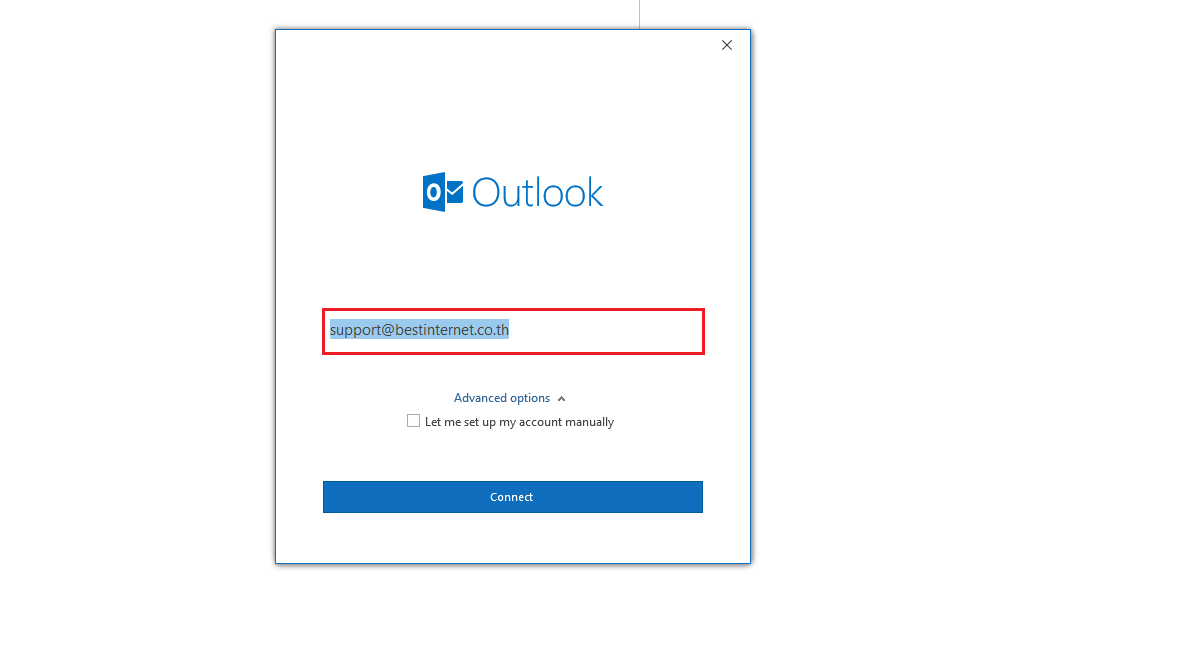
Task: Click the white envelope in the Outlook logo
Action: (x=454, y=191)
